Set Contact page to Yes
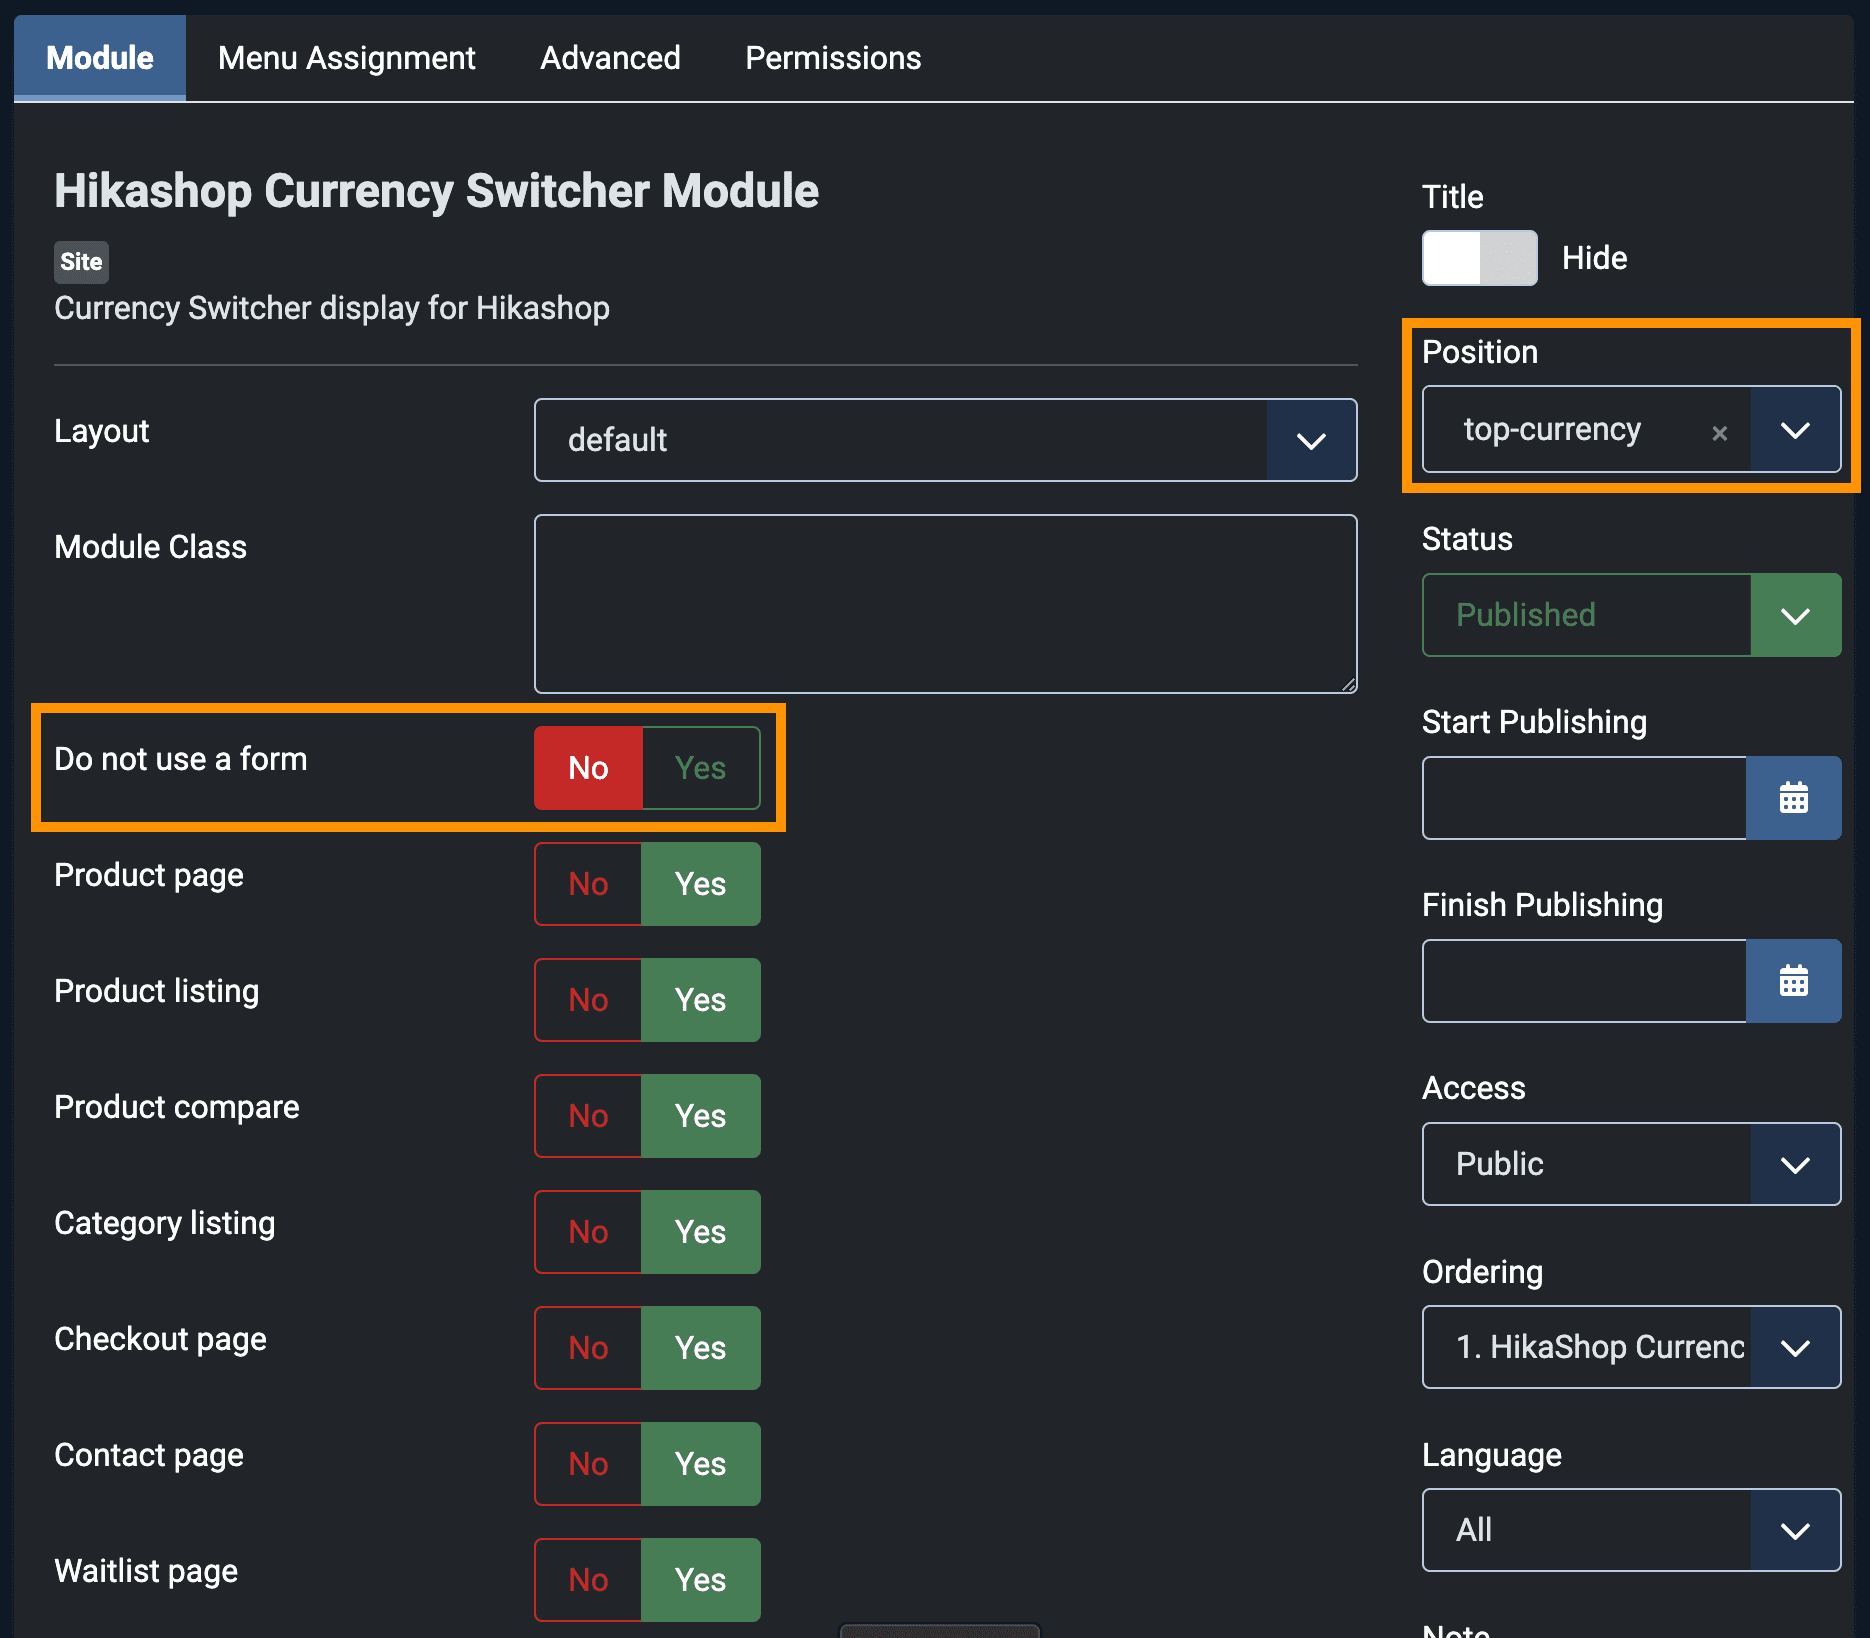This screenshot has height=1638, width=1870. 701,1464
